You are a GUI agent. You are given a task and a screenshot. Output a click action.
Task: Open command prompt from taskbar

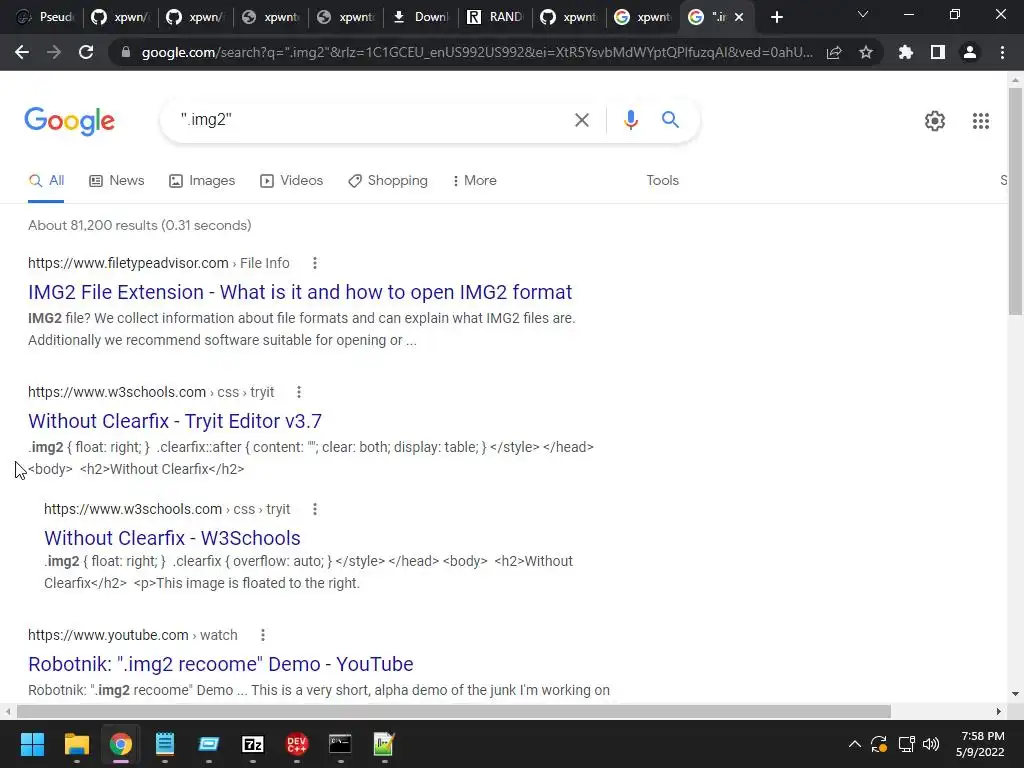(x=340, y=744)
